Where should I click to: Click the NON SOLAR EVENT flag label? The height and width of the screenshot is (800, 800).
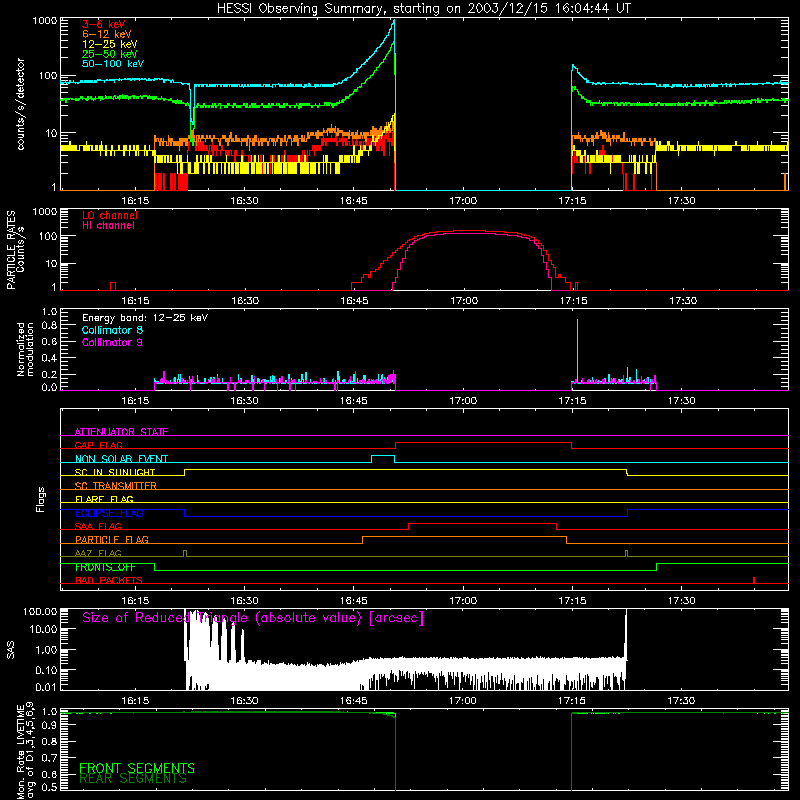click(121, 459)
